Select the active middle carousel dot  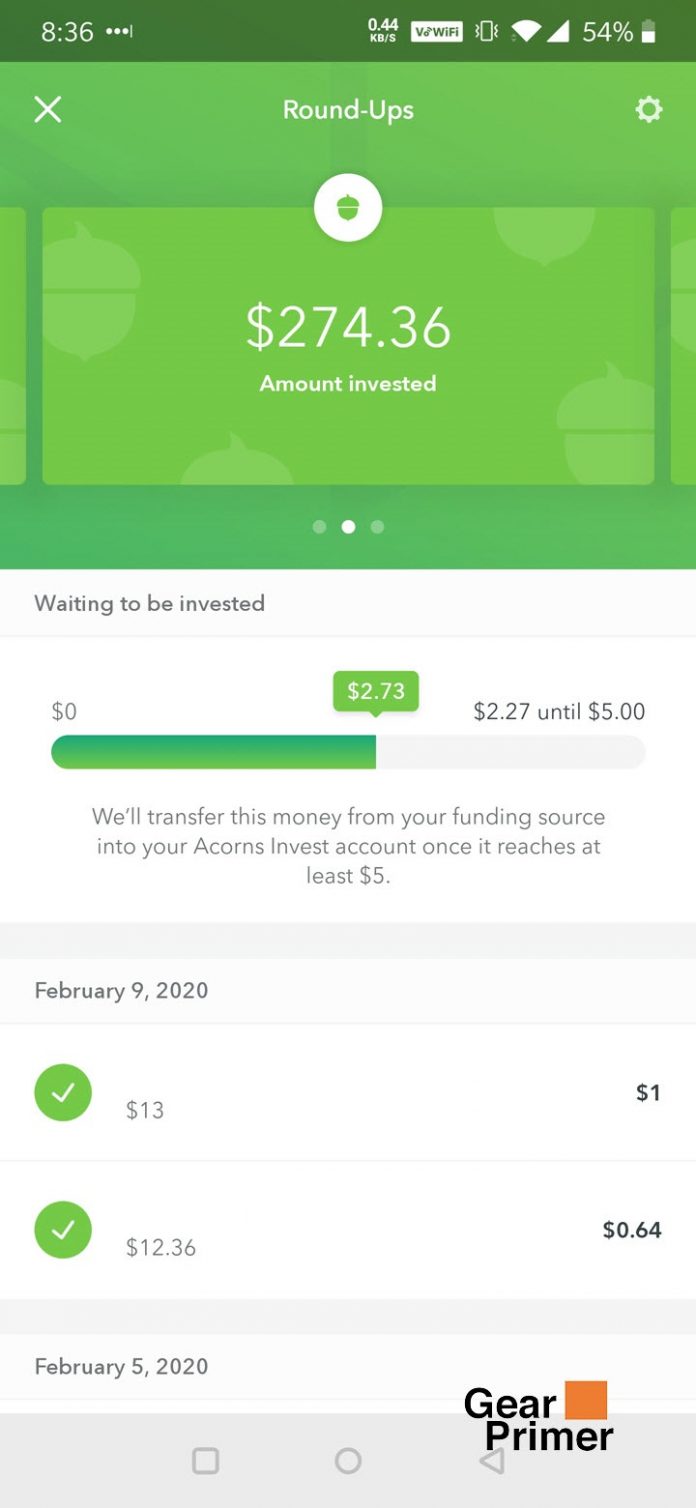(348, 527)
